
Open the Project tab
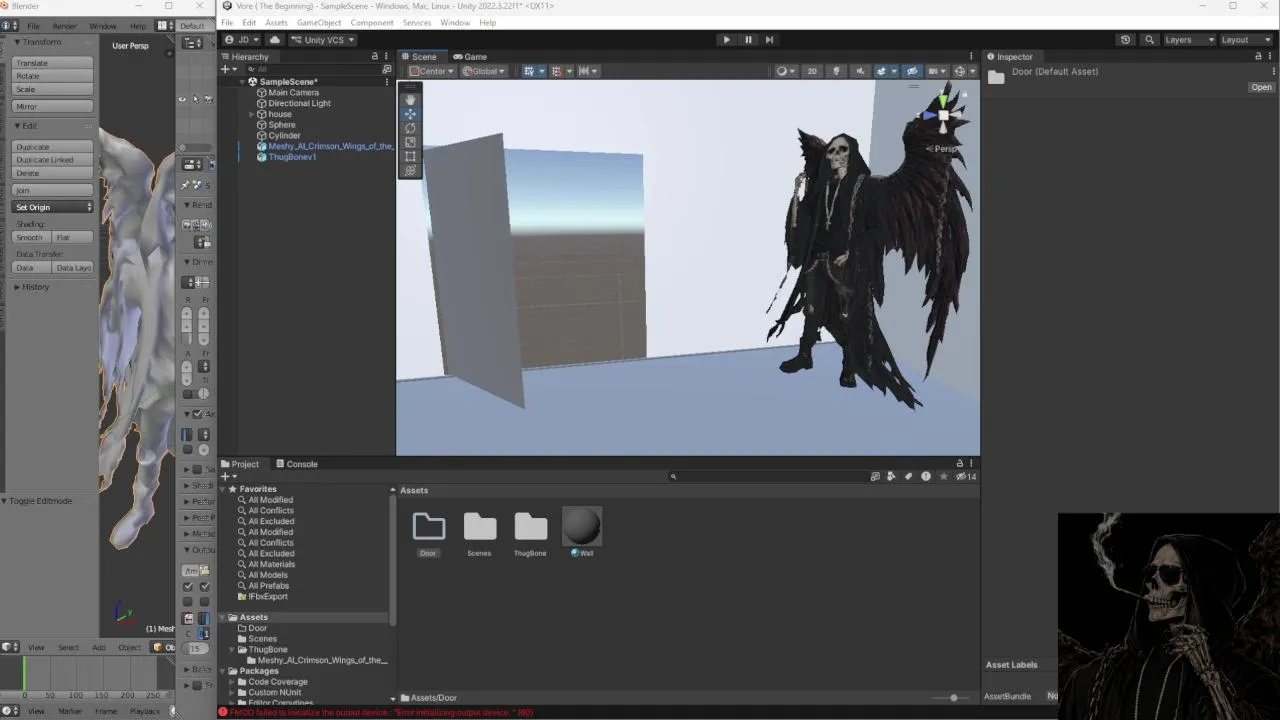click(240, 464)
